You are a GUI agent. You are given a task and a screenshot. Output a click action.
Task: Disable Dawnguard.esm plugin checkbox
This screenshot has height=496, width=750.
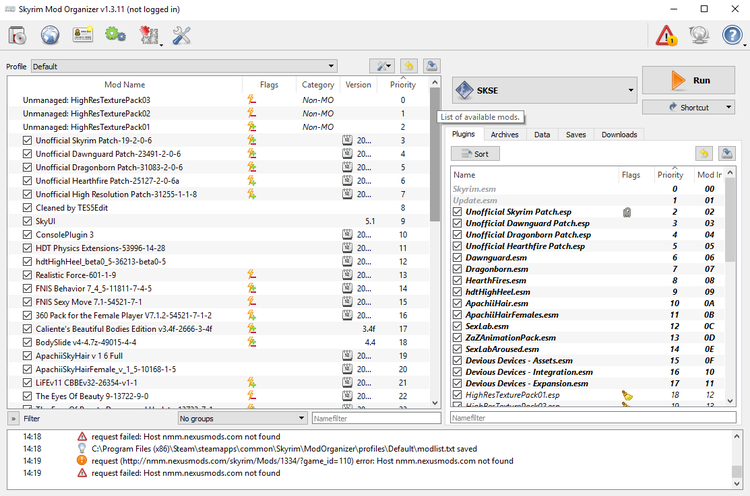(x=457, y=257)
